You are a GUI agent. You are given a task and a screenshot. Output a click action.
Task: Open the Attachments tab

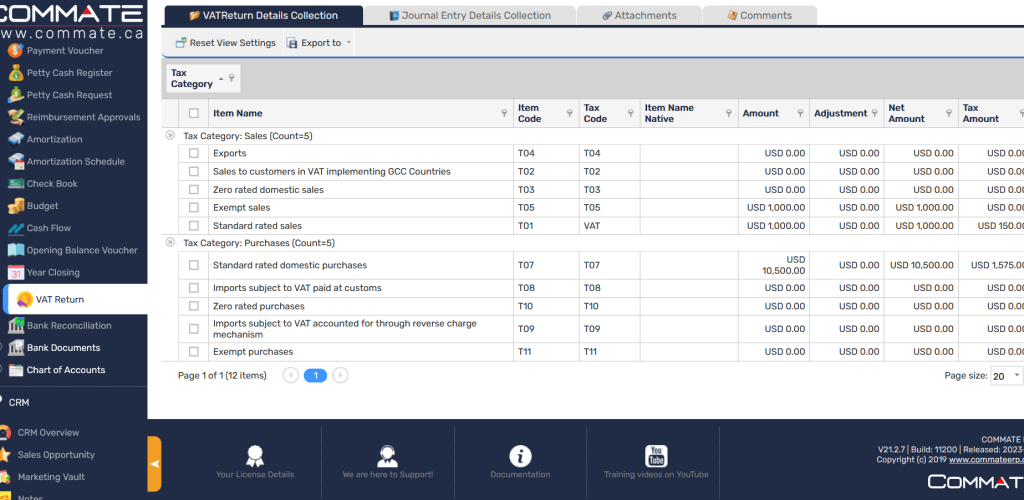639,15
